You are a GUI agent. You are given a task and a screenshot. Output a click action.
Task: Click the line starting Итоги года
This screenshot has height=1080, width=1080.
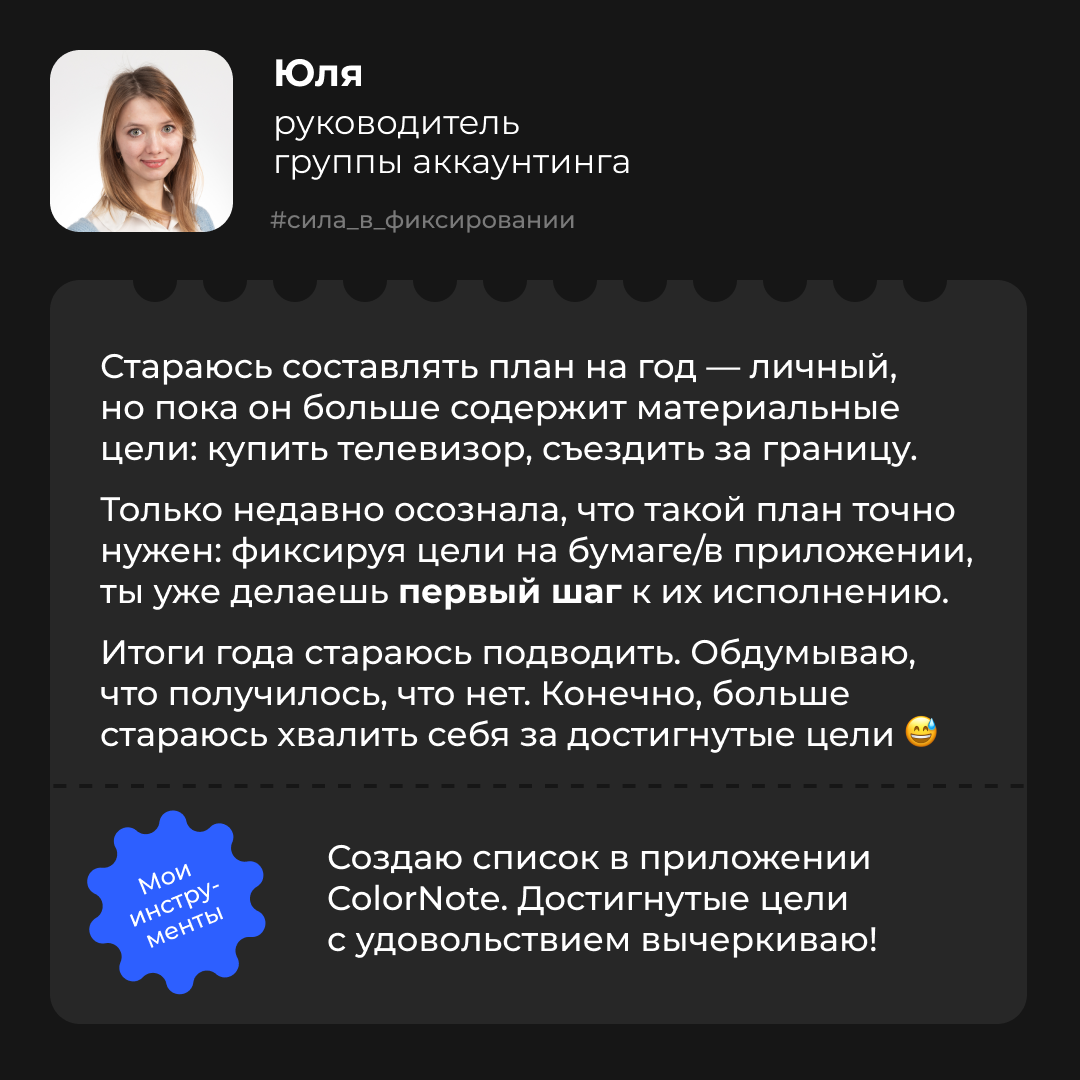click(509, 653)
